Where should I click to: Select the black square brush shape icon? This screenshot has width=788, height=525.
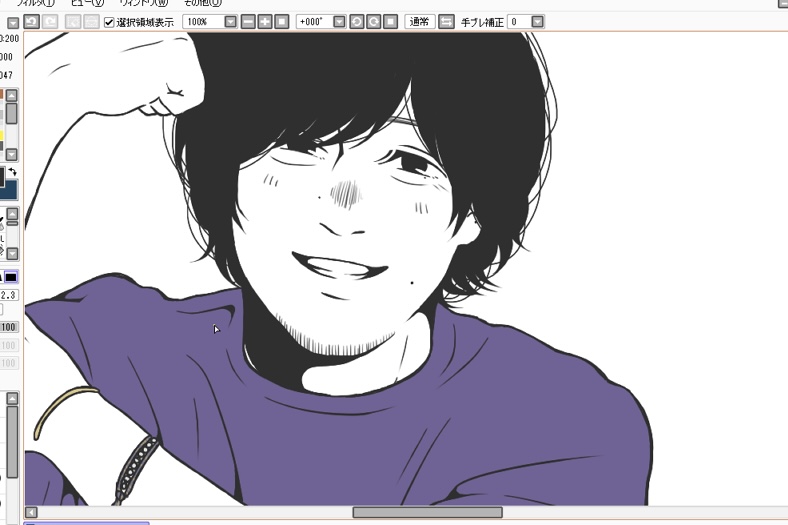11,277
